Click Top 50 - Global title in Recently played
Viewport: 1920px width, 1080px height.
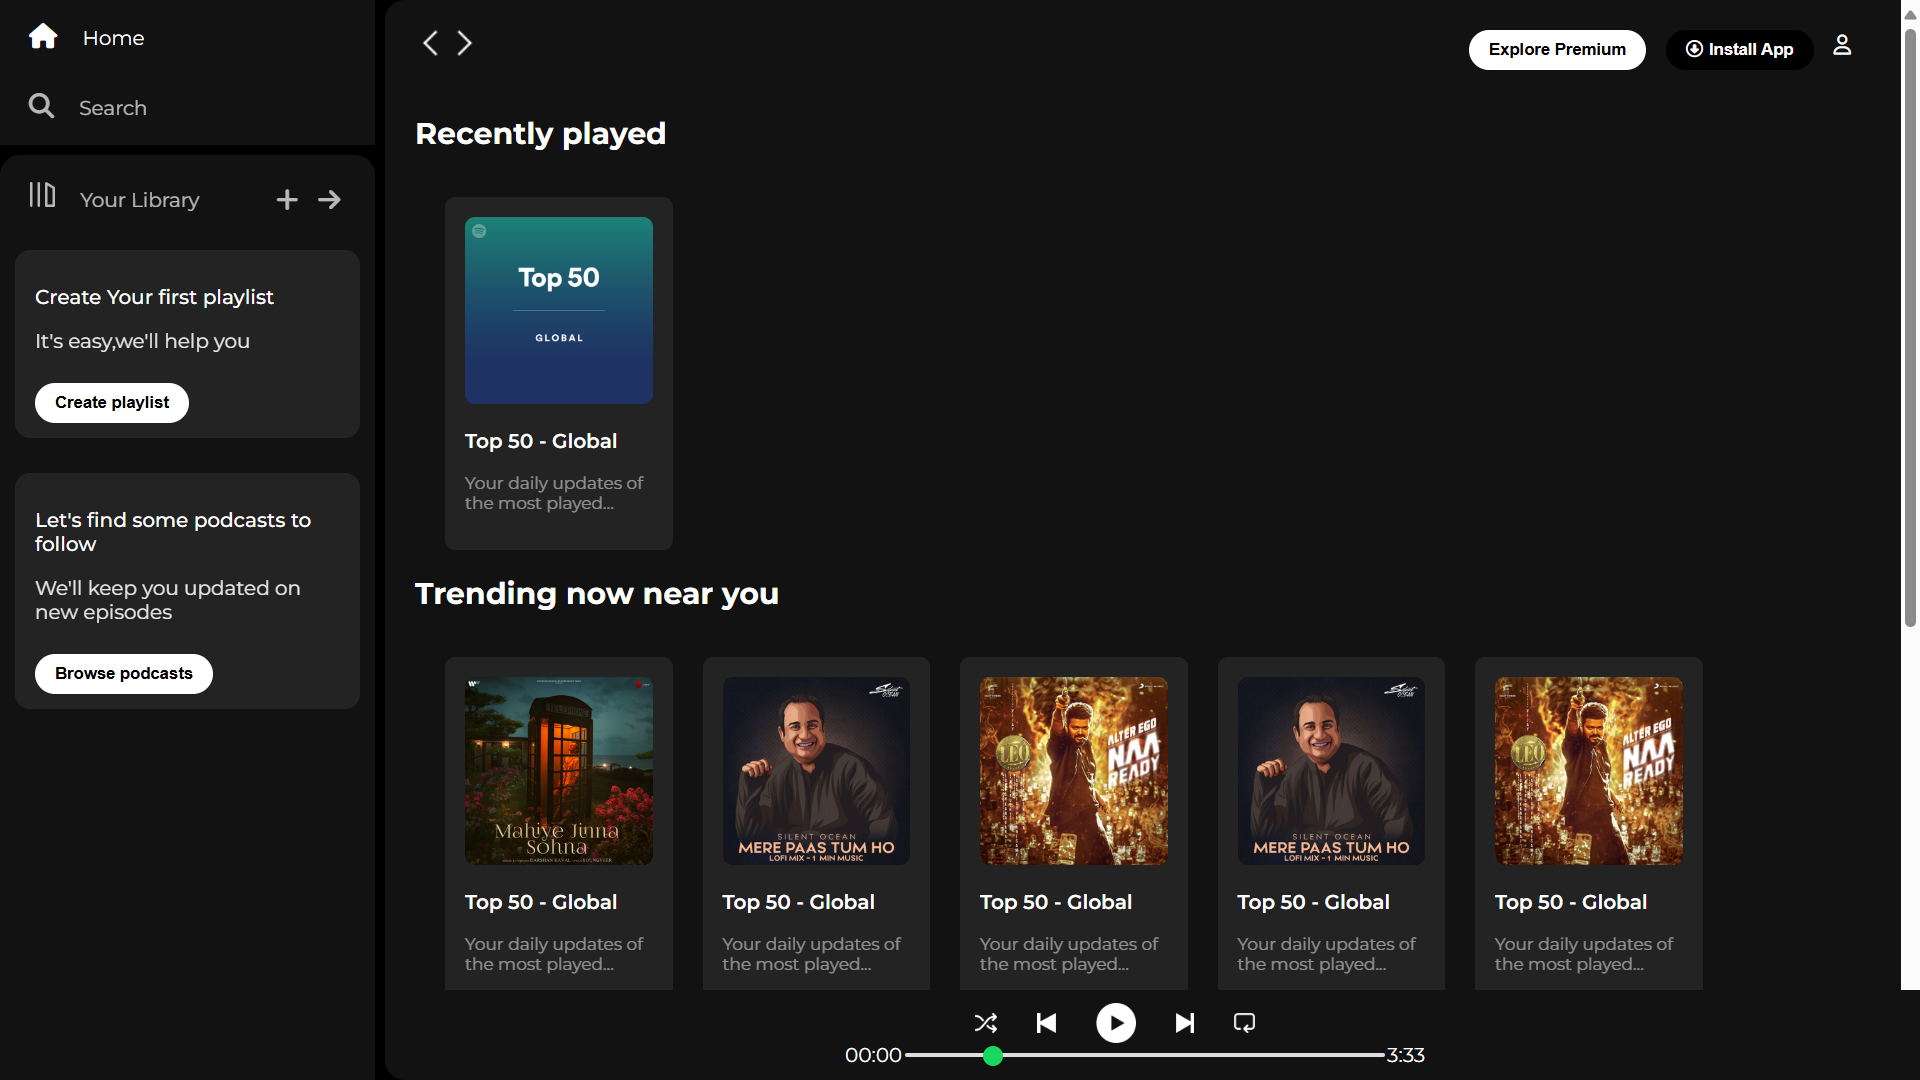[541, 441]
